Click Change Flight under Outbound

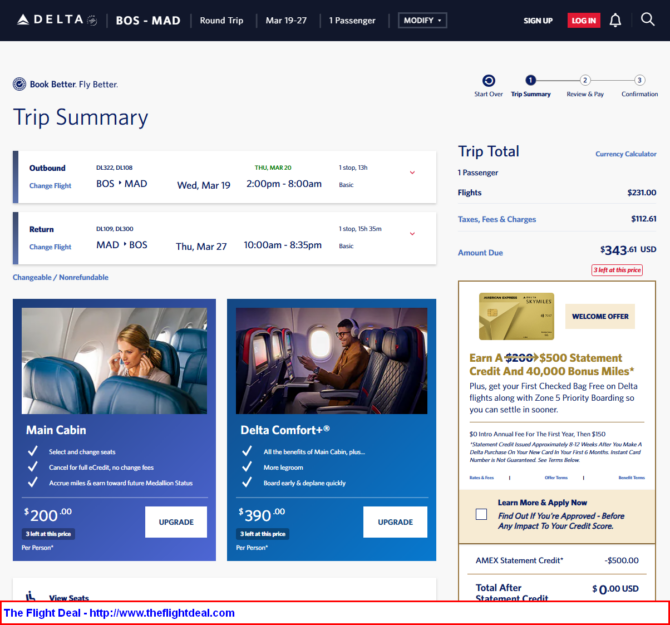pyautogui.click(x=50, y=185)
